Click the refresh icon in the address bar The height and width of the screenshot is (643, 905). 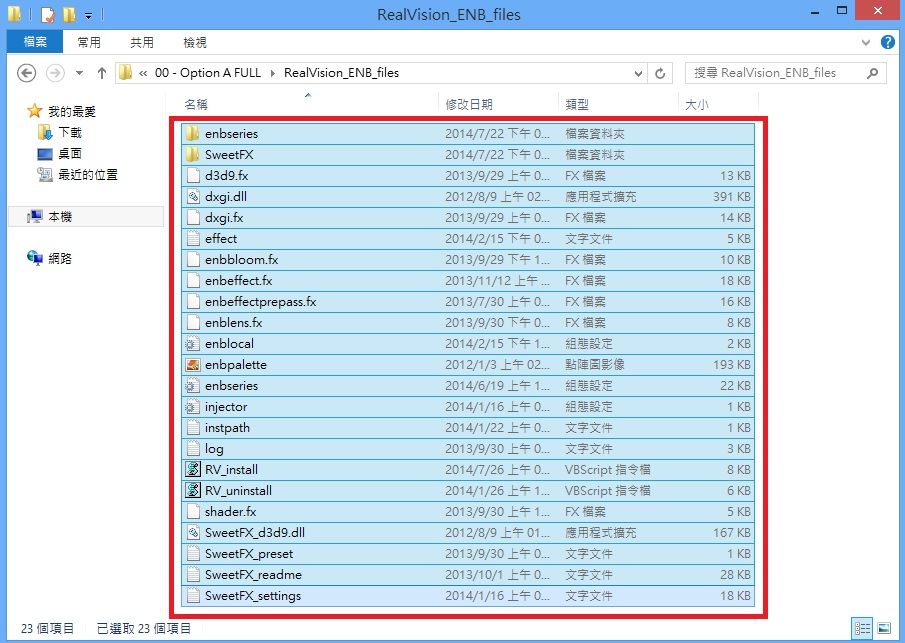pyautogui.click(x=658, y=72)
